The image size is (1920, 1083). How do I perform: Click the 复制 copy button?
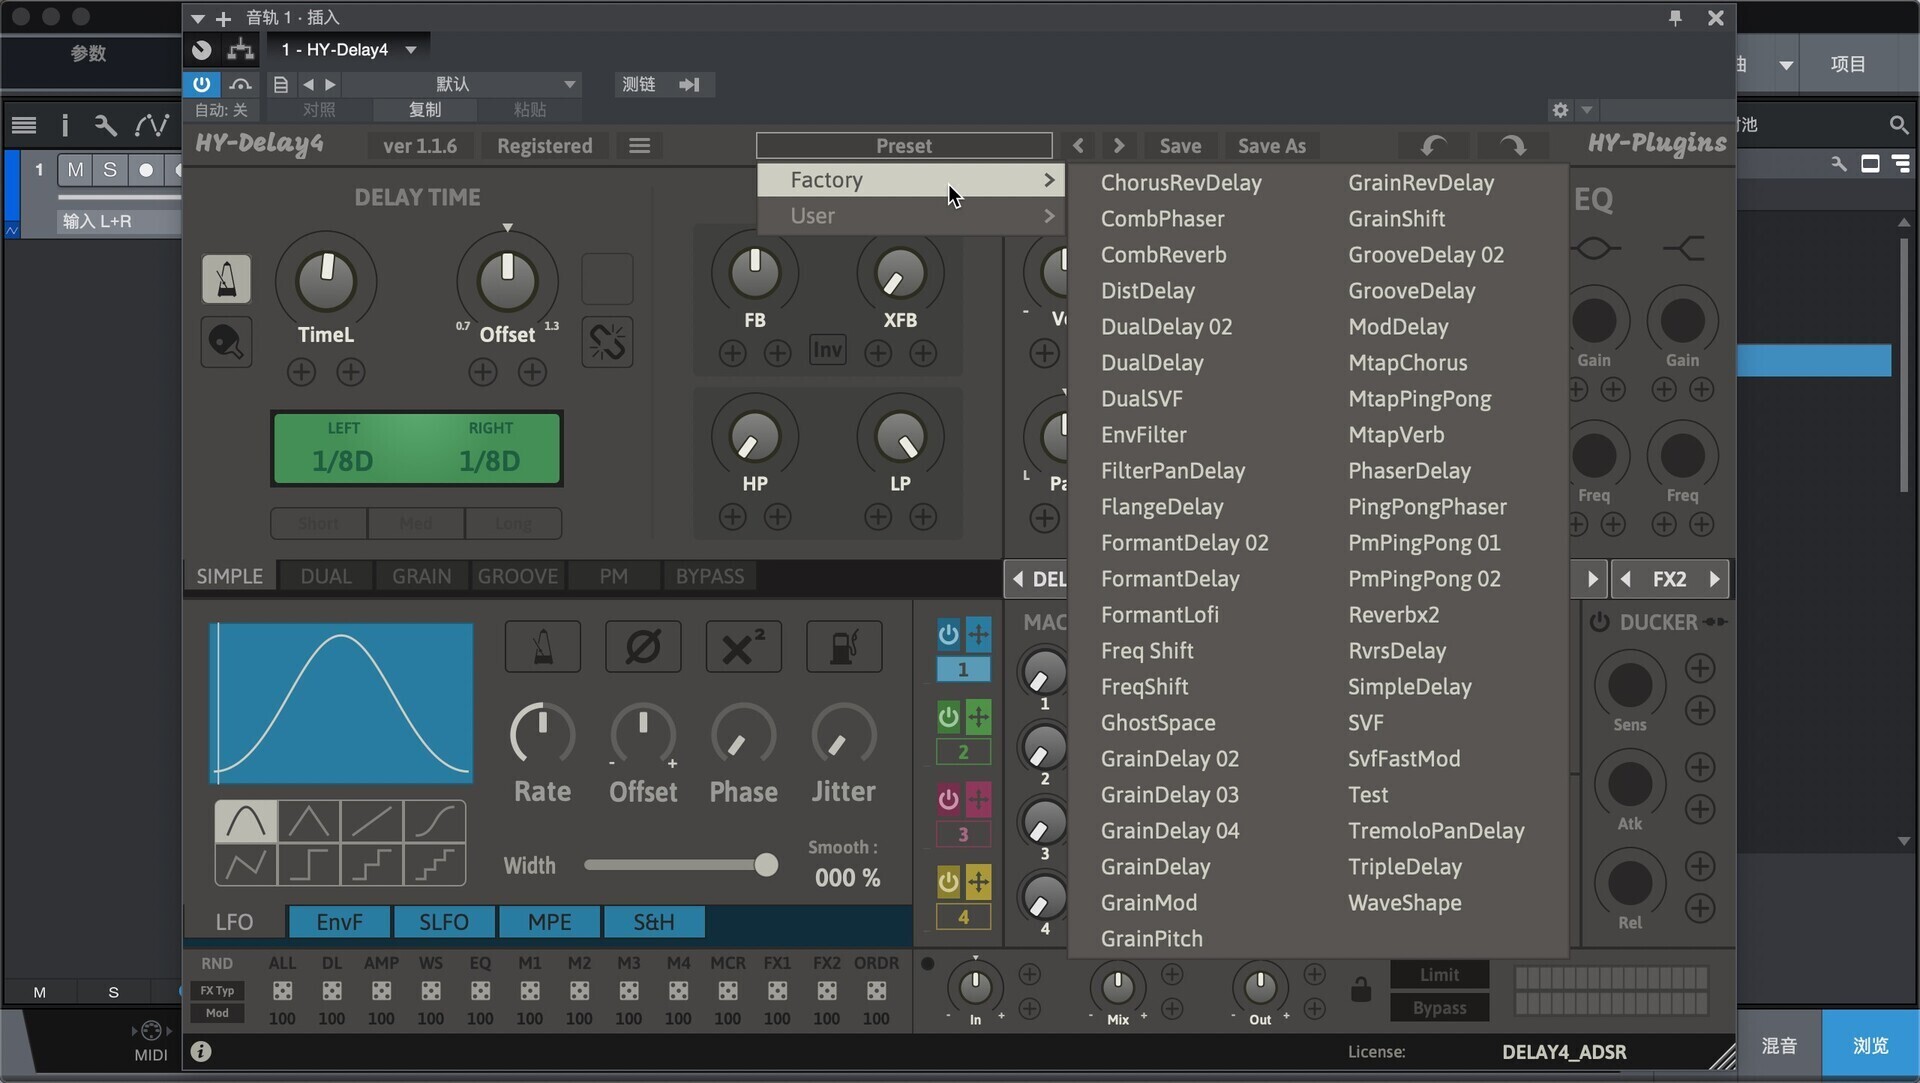424,110
